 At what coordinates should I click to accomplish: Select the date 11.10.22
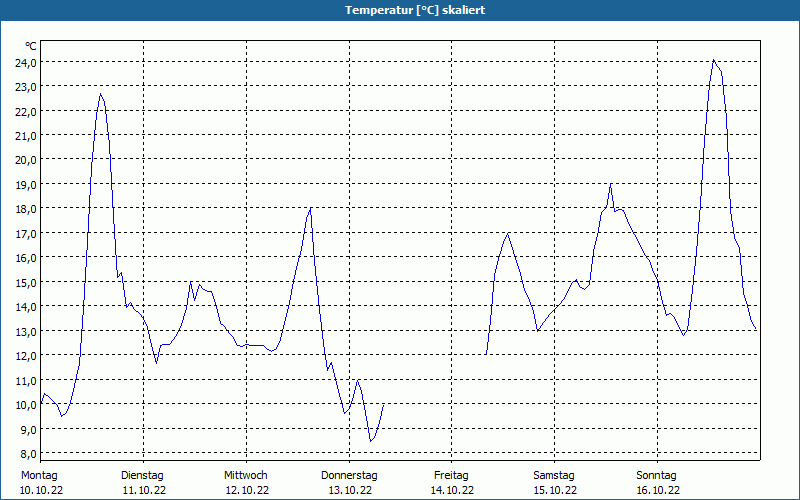(x=144, y=491)
